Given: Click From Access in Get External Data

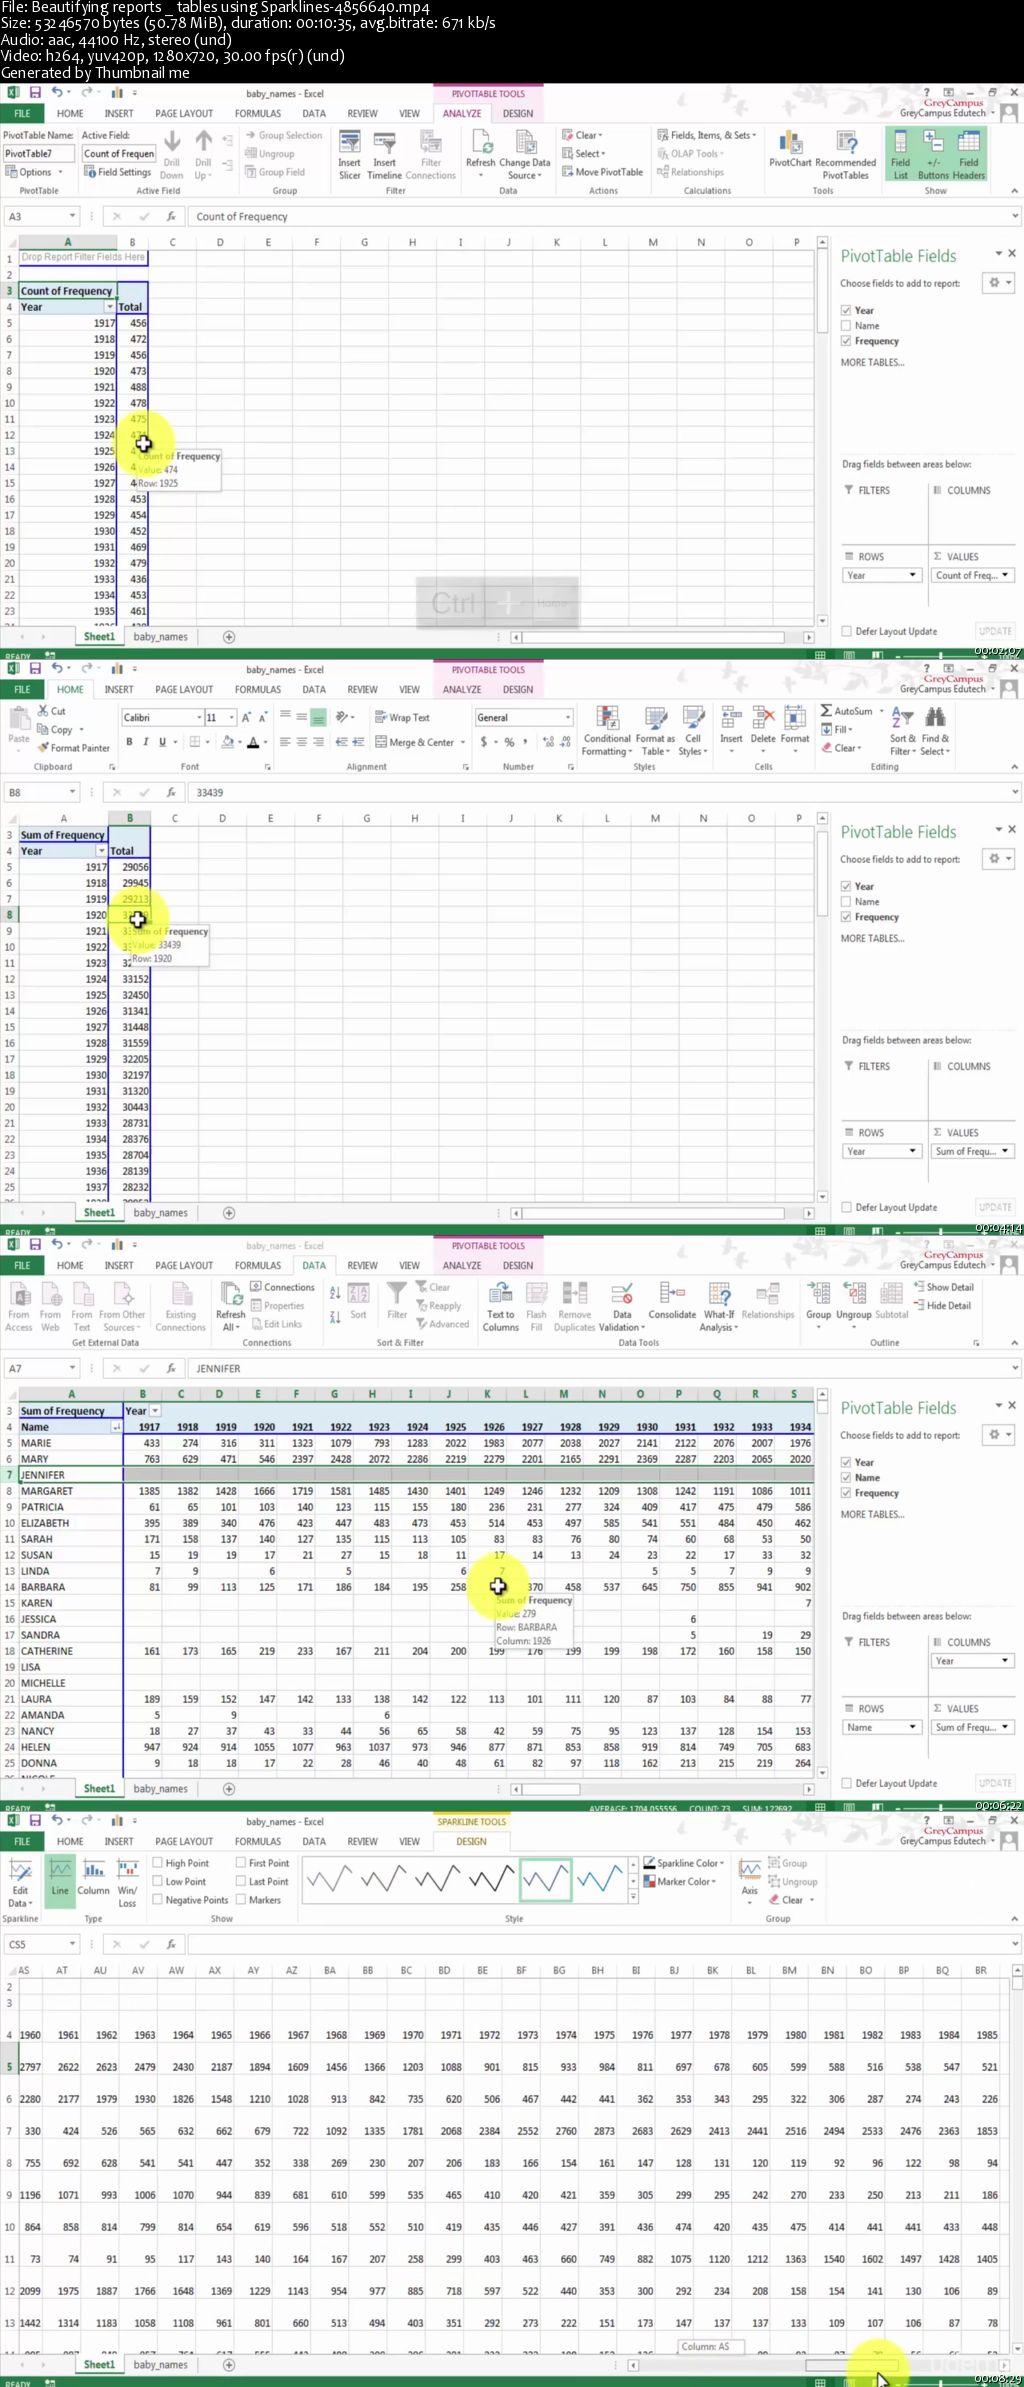Looking at the screenshot, I should (x=18, y=1306).
